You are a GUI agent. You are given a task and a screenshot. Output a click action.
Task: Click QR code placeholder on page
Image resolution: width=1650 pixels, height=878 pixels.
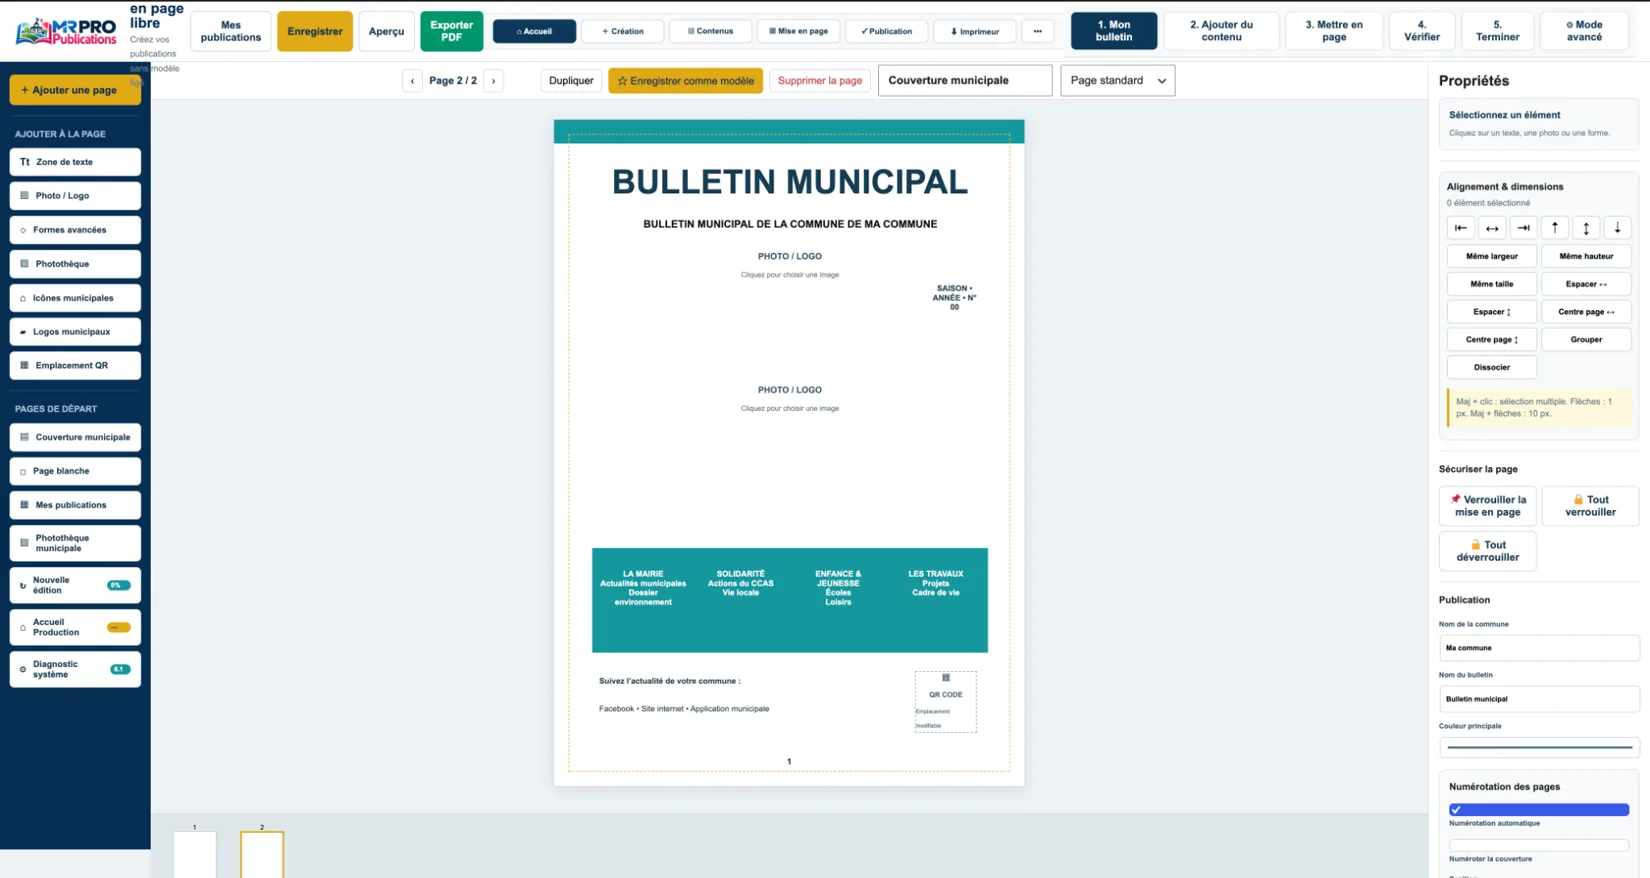click(x=945, y=701)
